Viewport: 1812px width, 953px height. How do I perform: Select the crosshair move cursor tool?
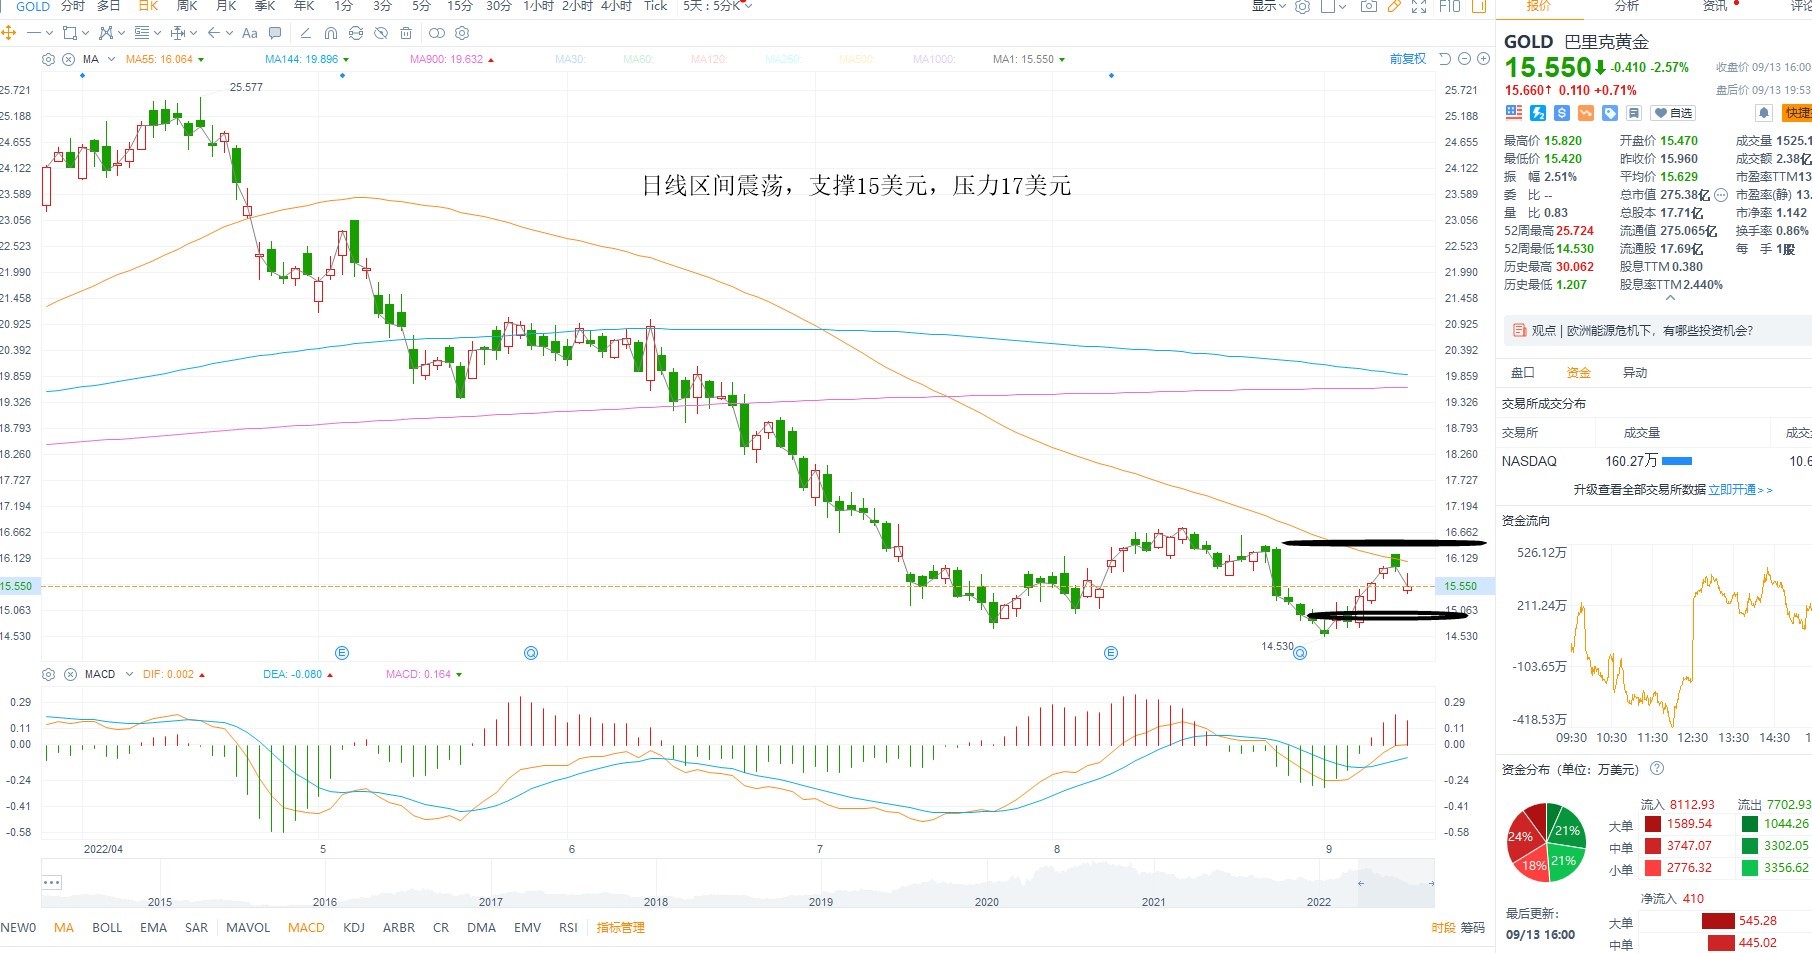coord(9,33)
